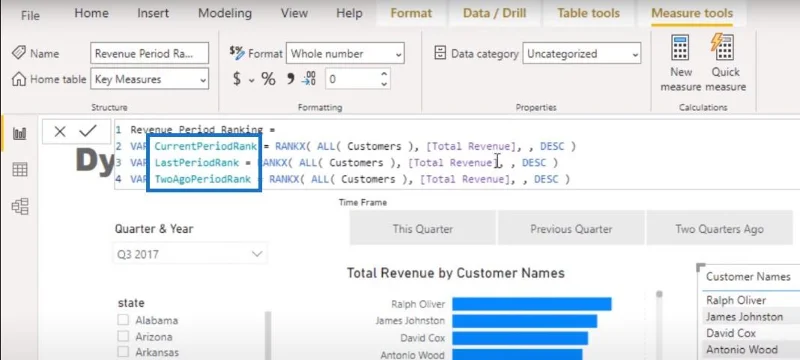The height and width of the screenshot is (360, 800).
Task: Click the David Cox revenue bar
Action: coord(520,338)
